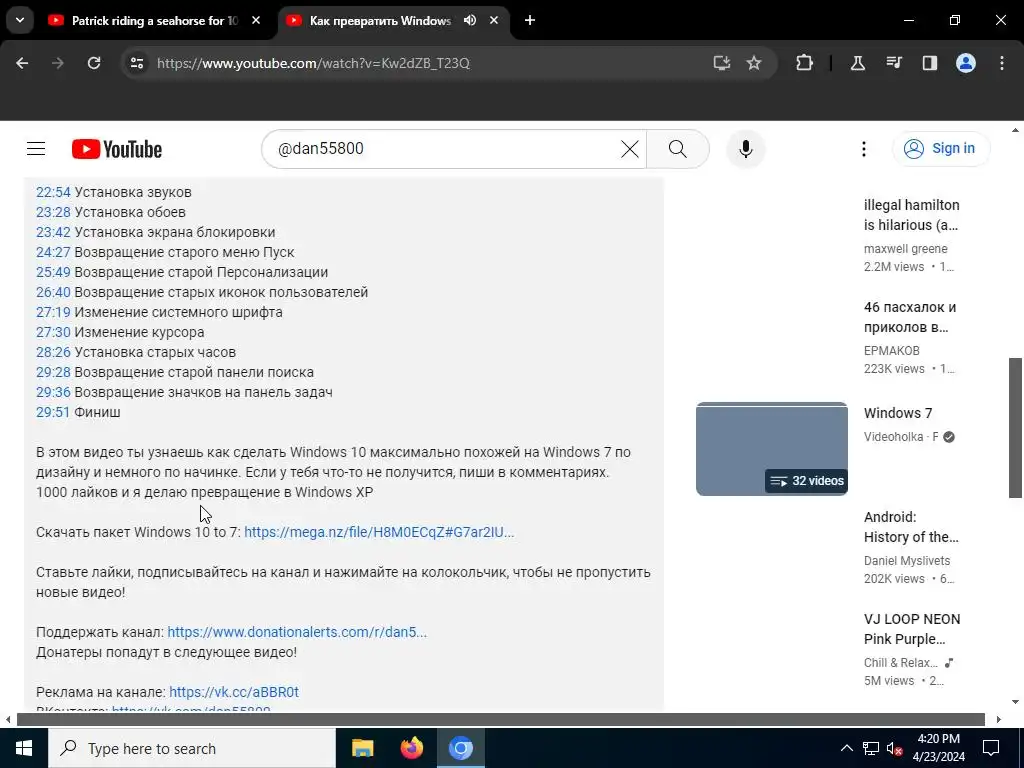This screenshot has height=768, width=1024.
Task: Clear the search text with X
Action: tap(630, 149)
